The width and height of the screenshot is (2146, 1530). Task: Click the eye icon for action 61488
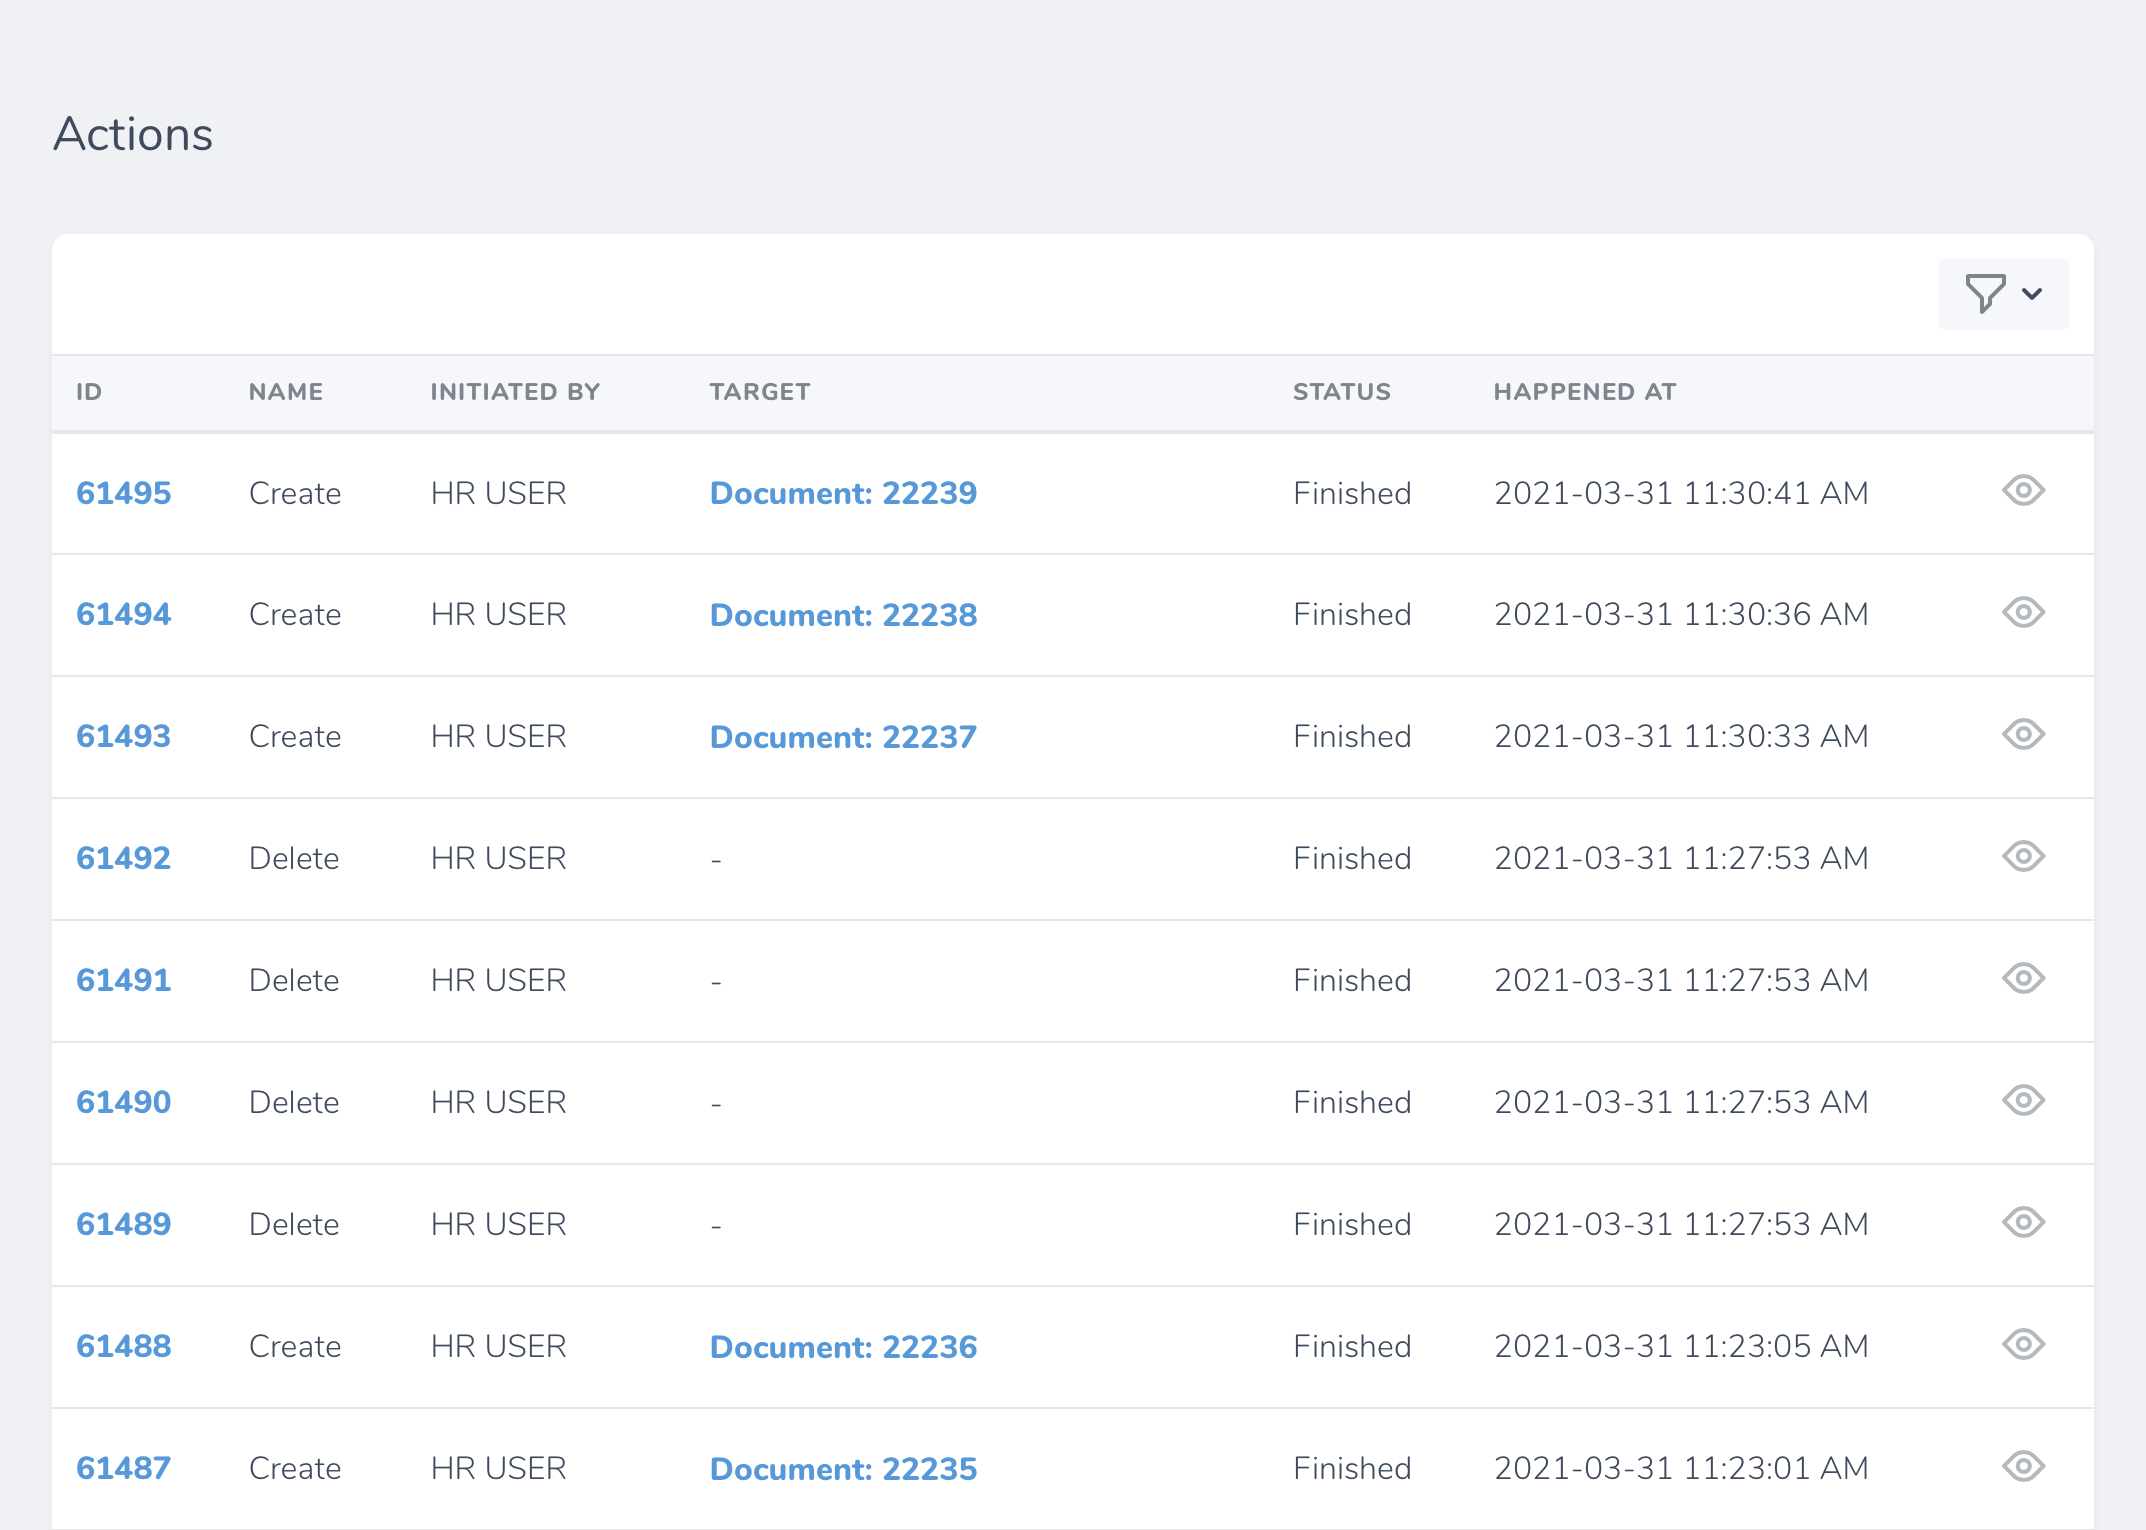click(2022, 1346)
